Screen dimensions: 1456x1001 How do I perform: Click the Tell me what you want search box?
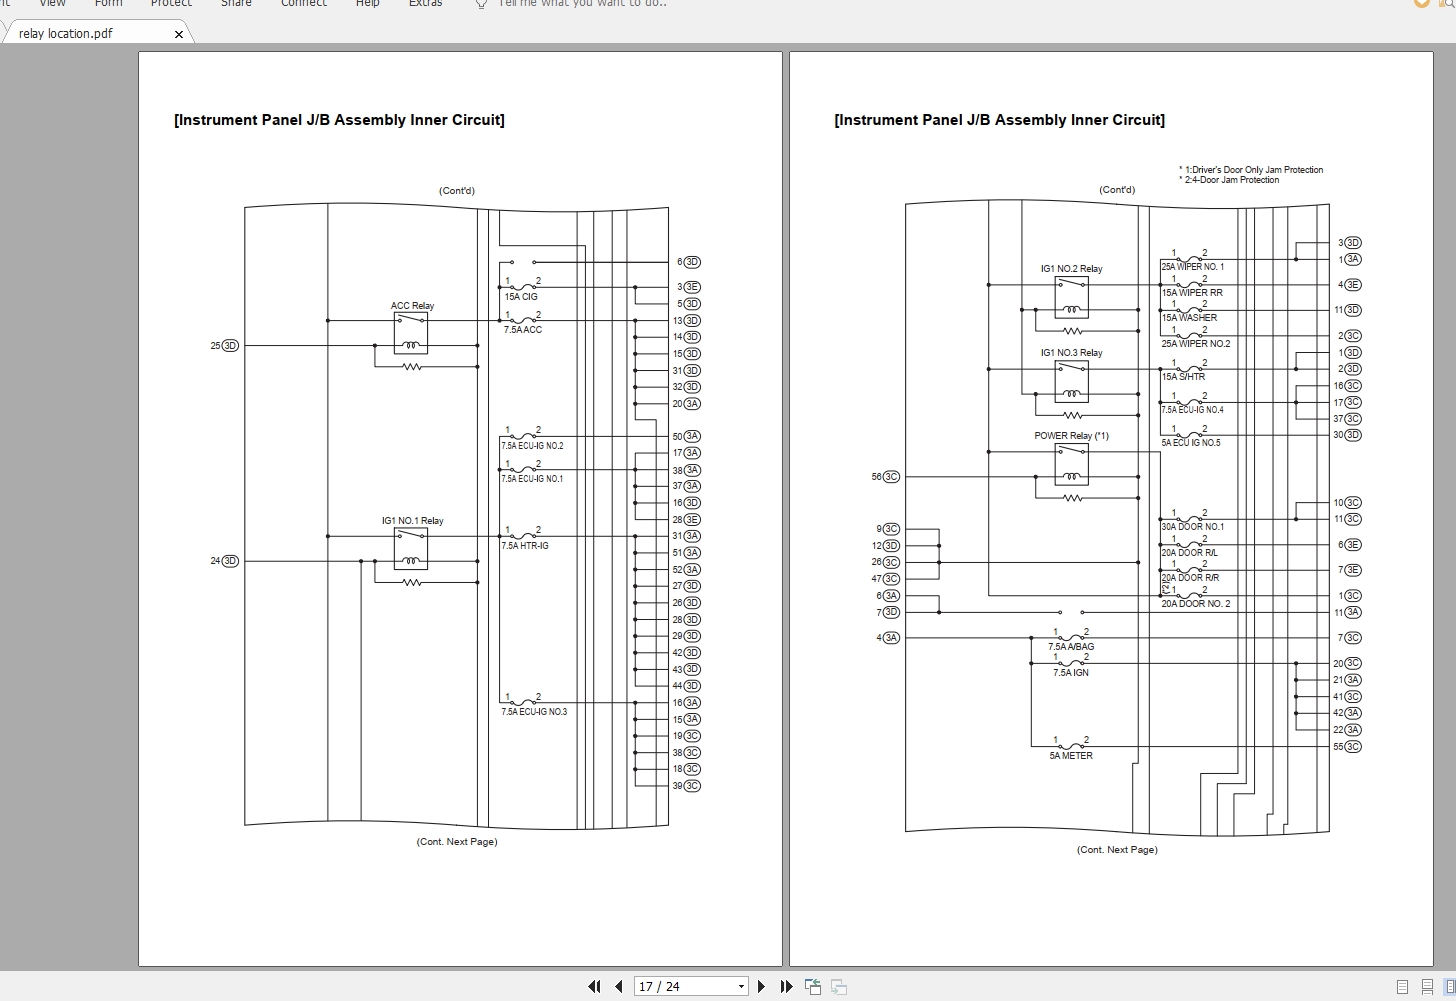582,4
